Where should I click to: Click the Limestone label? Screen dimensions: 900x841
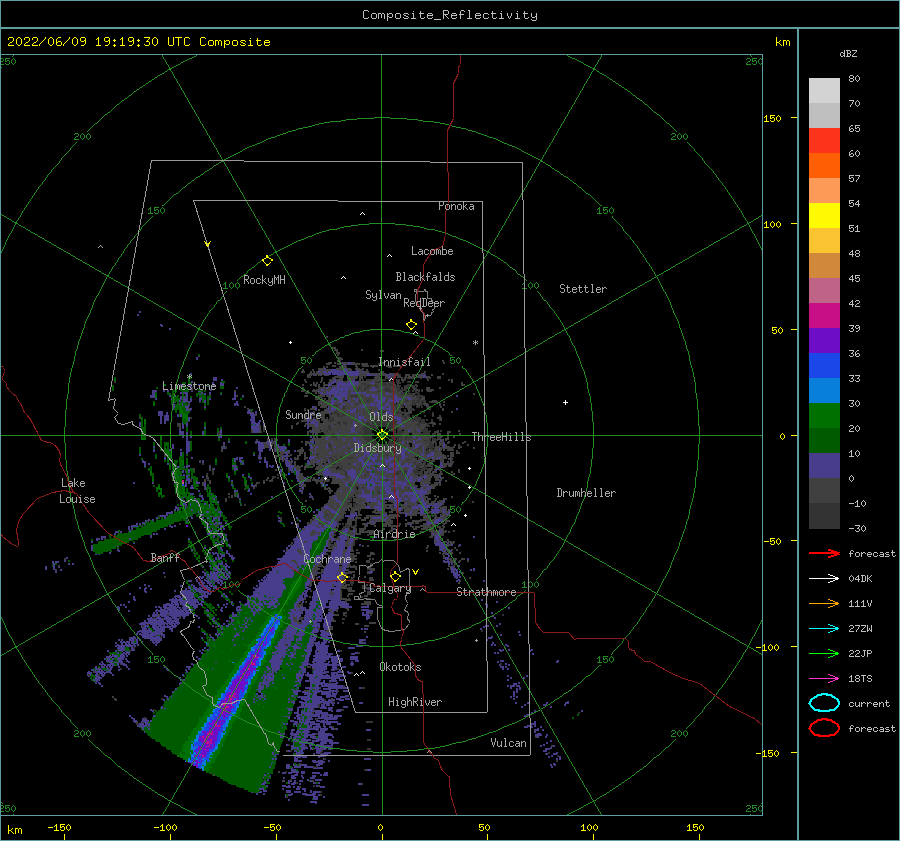coord(189,386)
